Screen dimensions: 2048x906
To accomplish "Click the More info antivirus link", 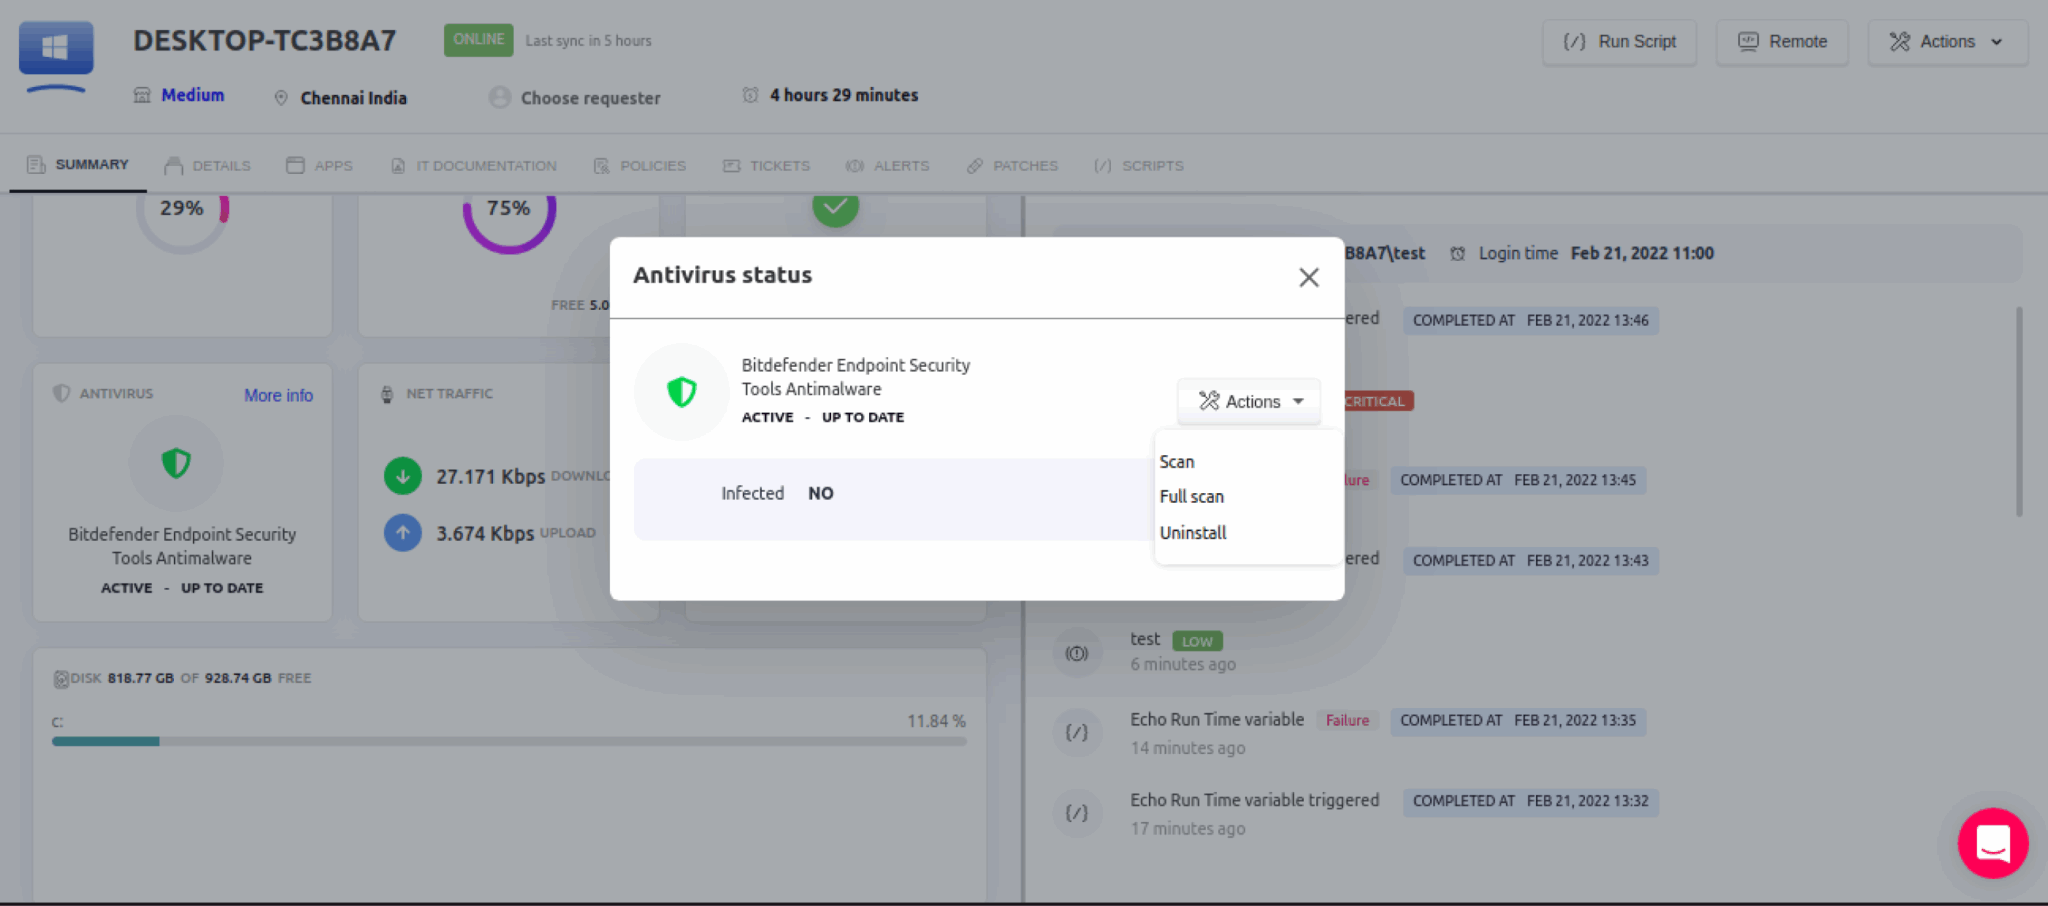I will click(278, 395).
